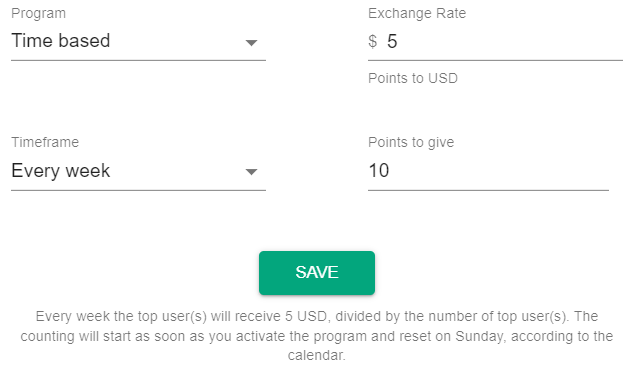Choose the 'Every week' timeframe value
637x384 pixels.
(61, 171)
